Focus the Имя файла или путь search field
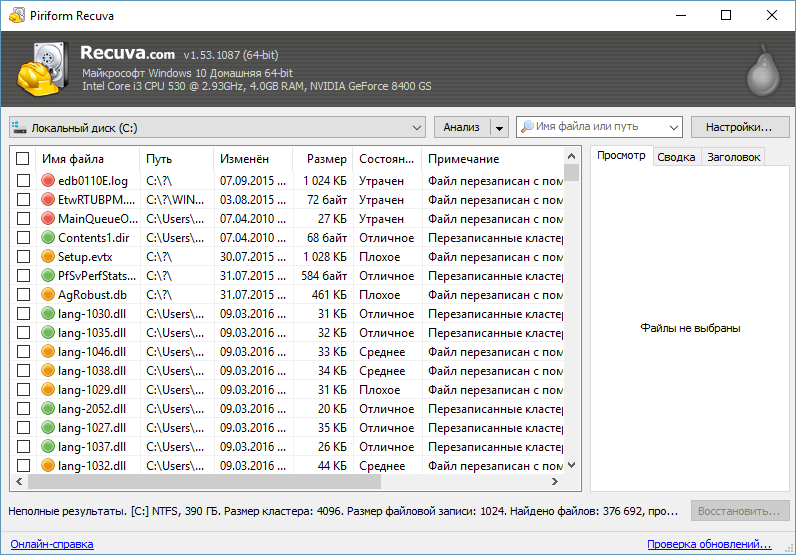This screenshot has height=555, width=796. pos(599,126)
